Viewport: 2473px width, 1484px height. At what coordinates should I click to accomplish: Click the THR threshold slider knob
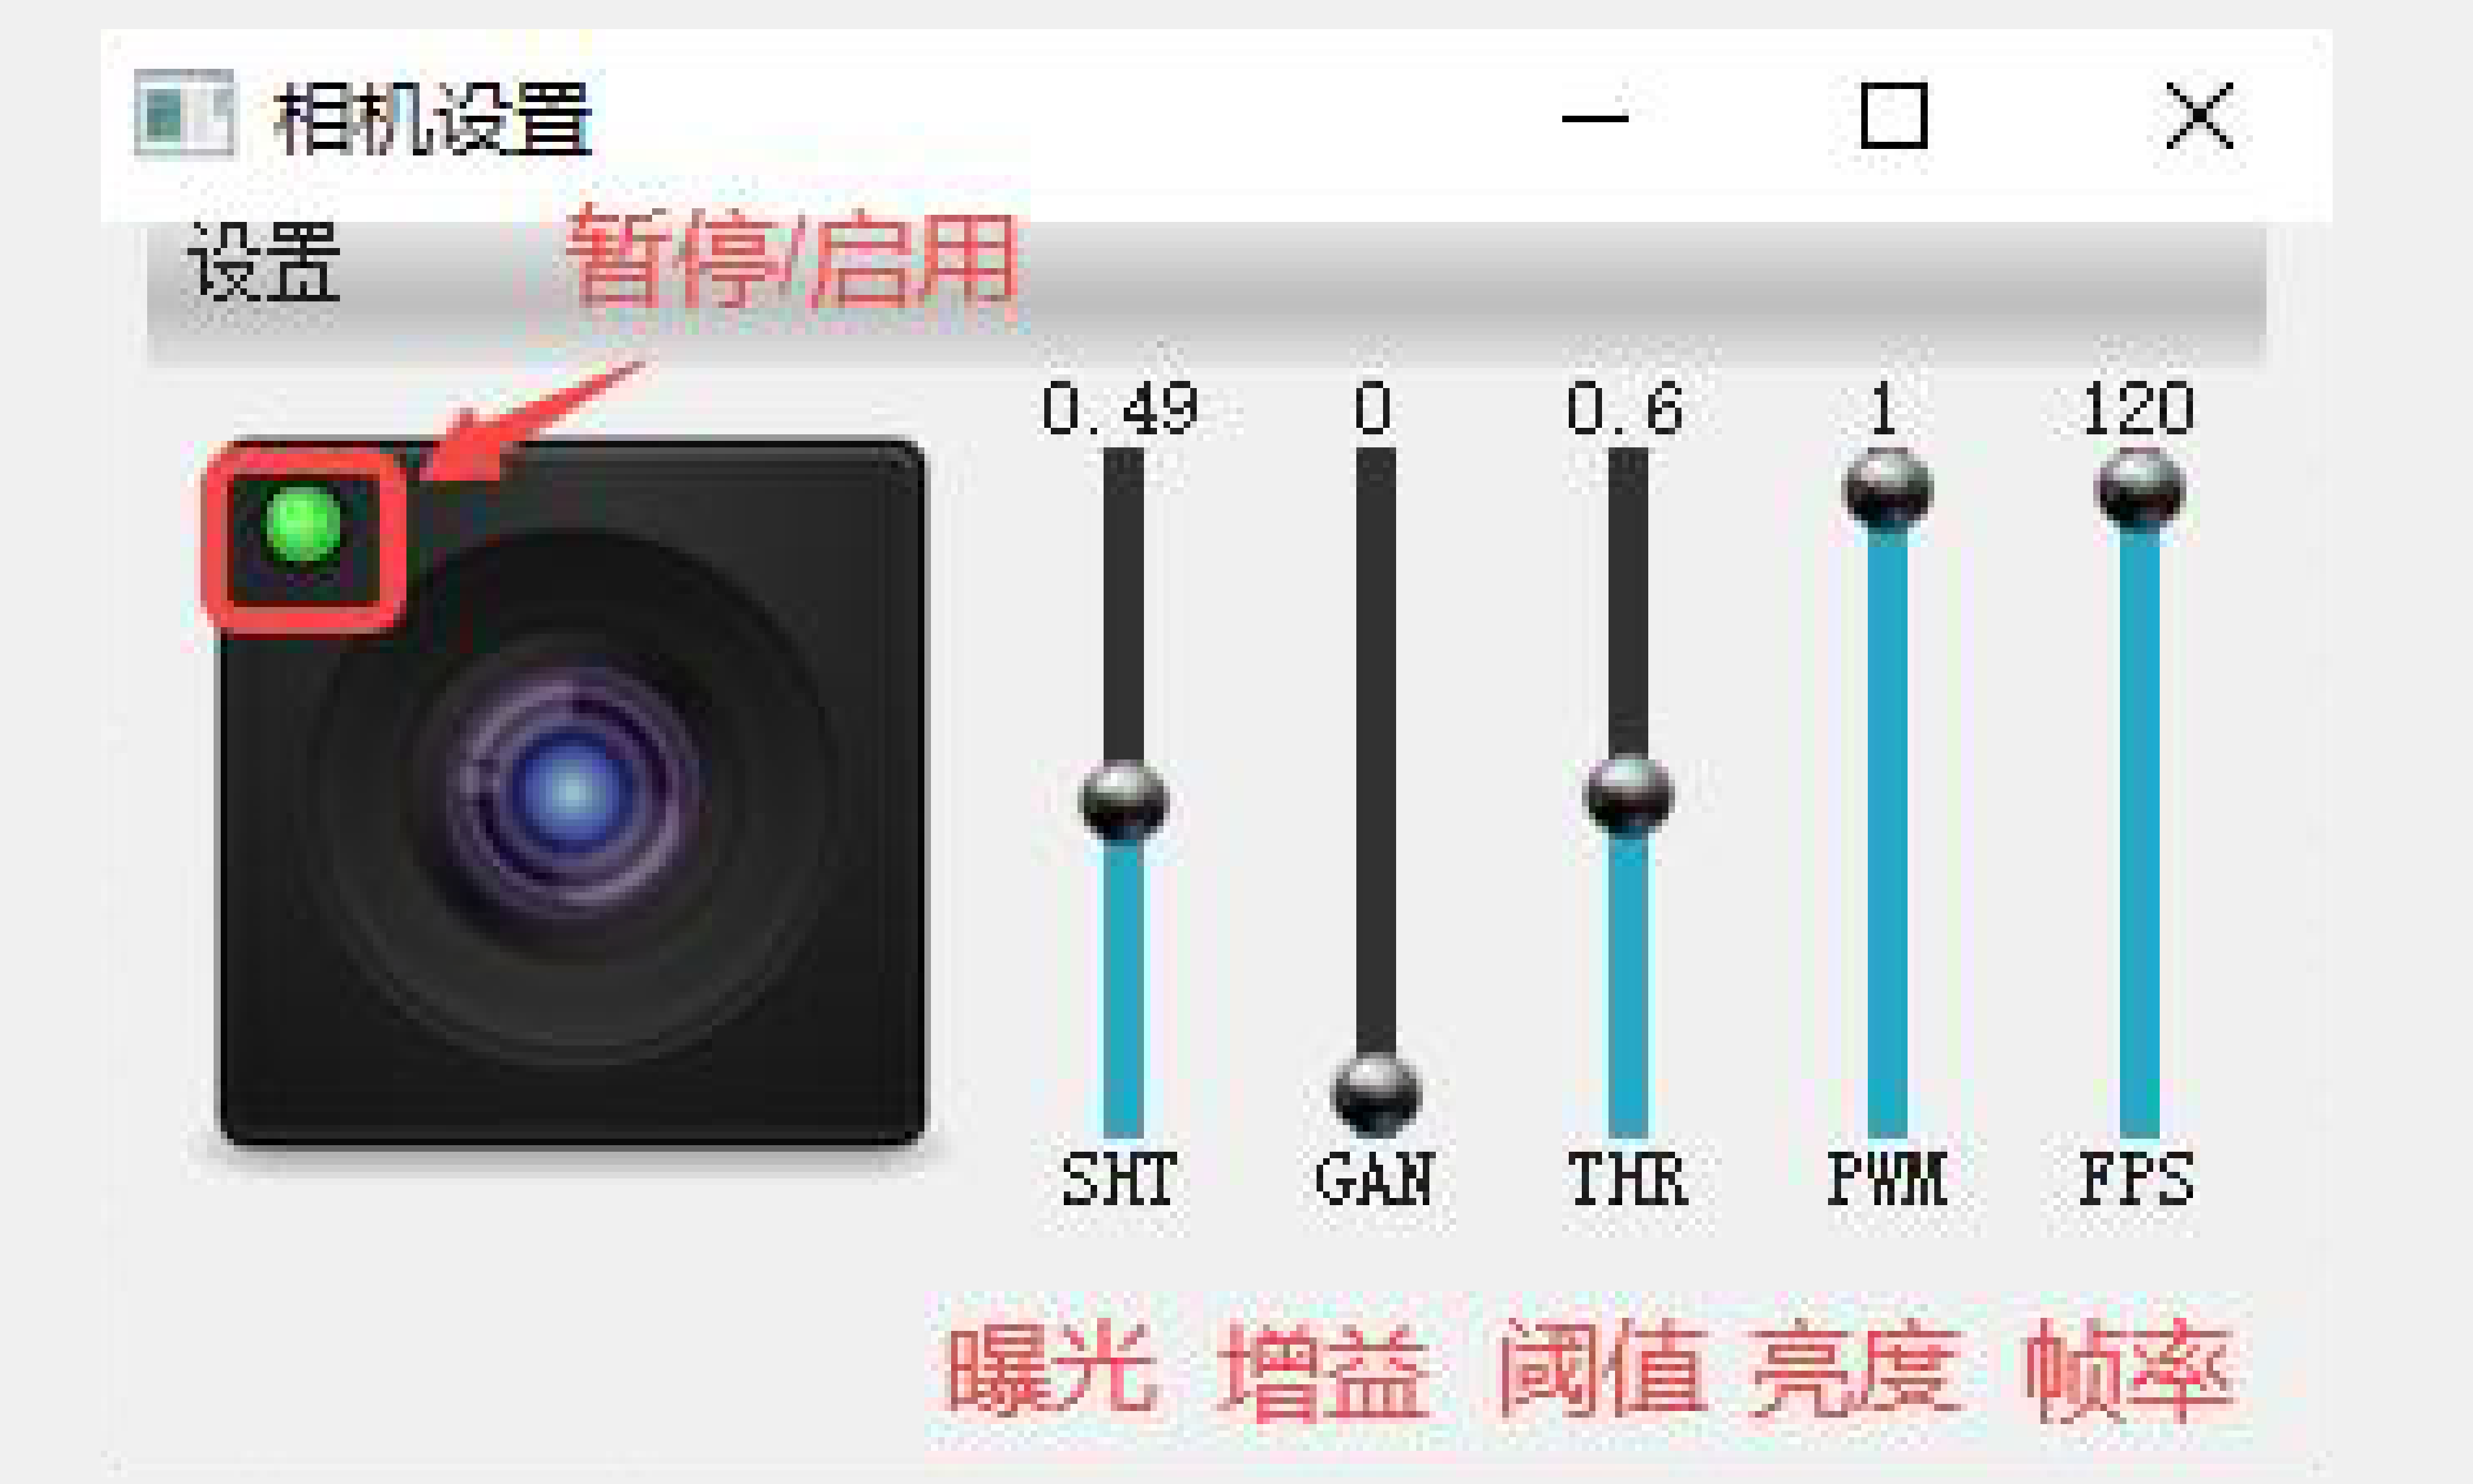1629,795
